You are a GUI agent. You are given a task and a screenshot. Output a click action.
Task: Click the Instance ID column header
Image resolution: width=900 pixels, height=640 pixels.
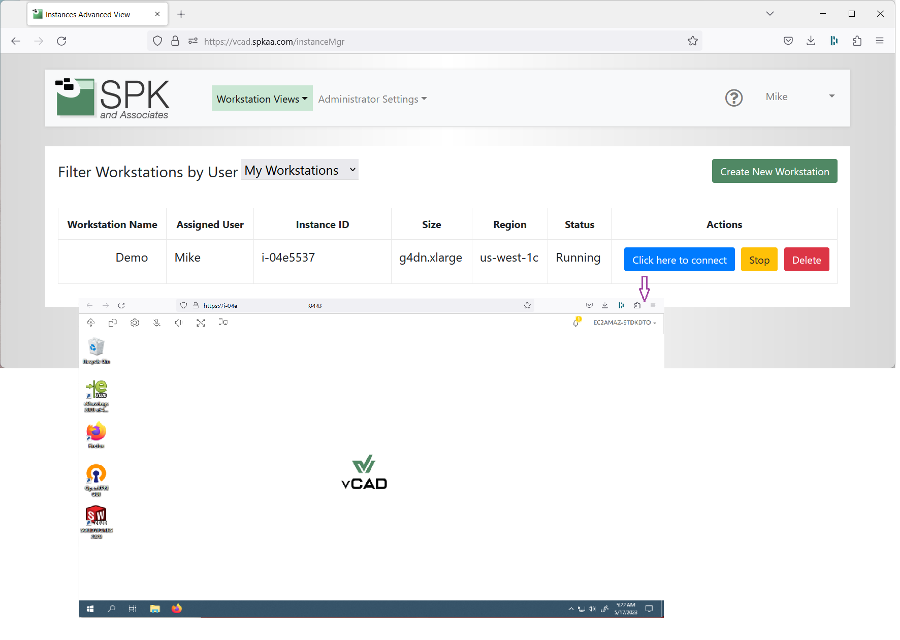pyautogui.click(x=323, y=224)
